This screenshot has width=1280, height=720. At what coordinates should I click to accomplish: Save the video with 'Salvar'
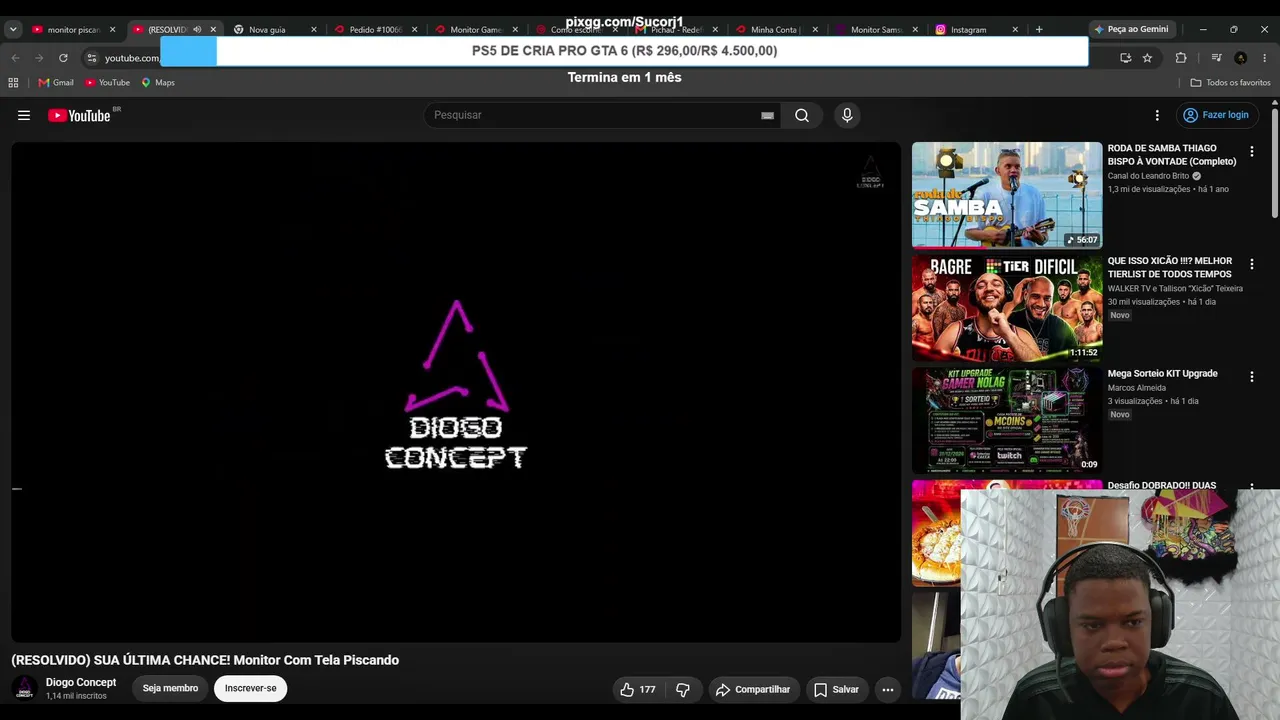tap(836, 689)
